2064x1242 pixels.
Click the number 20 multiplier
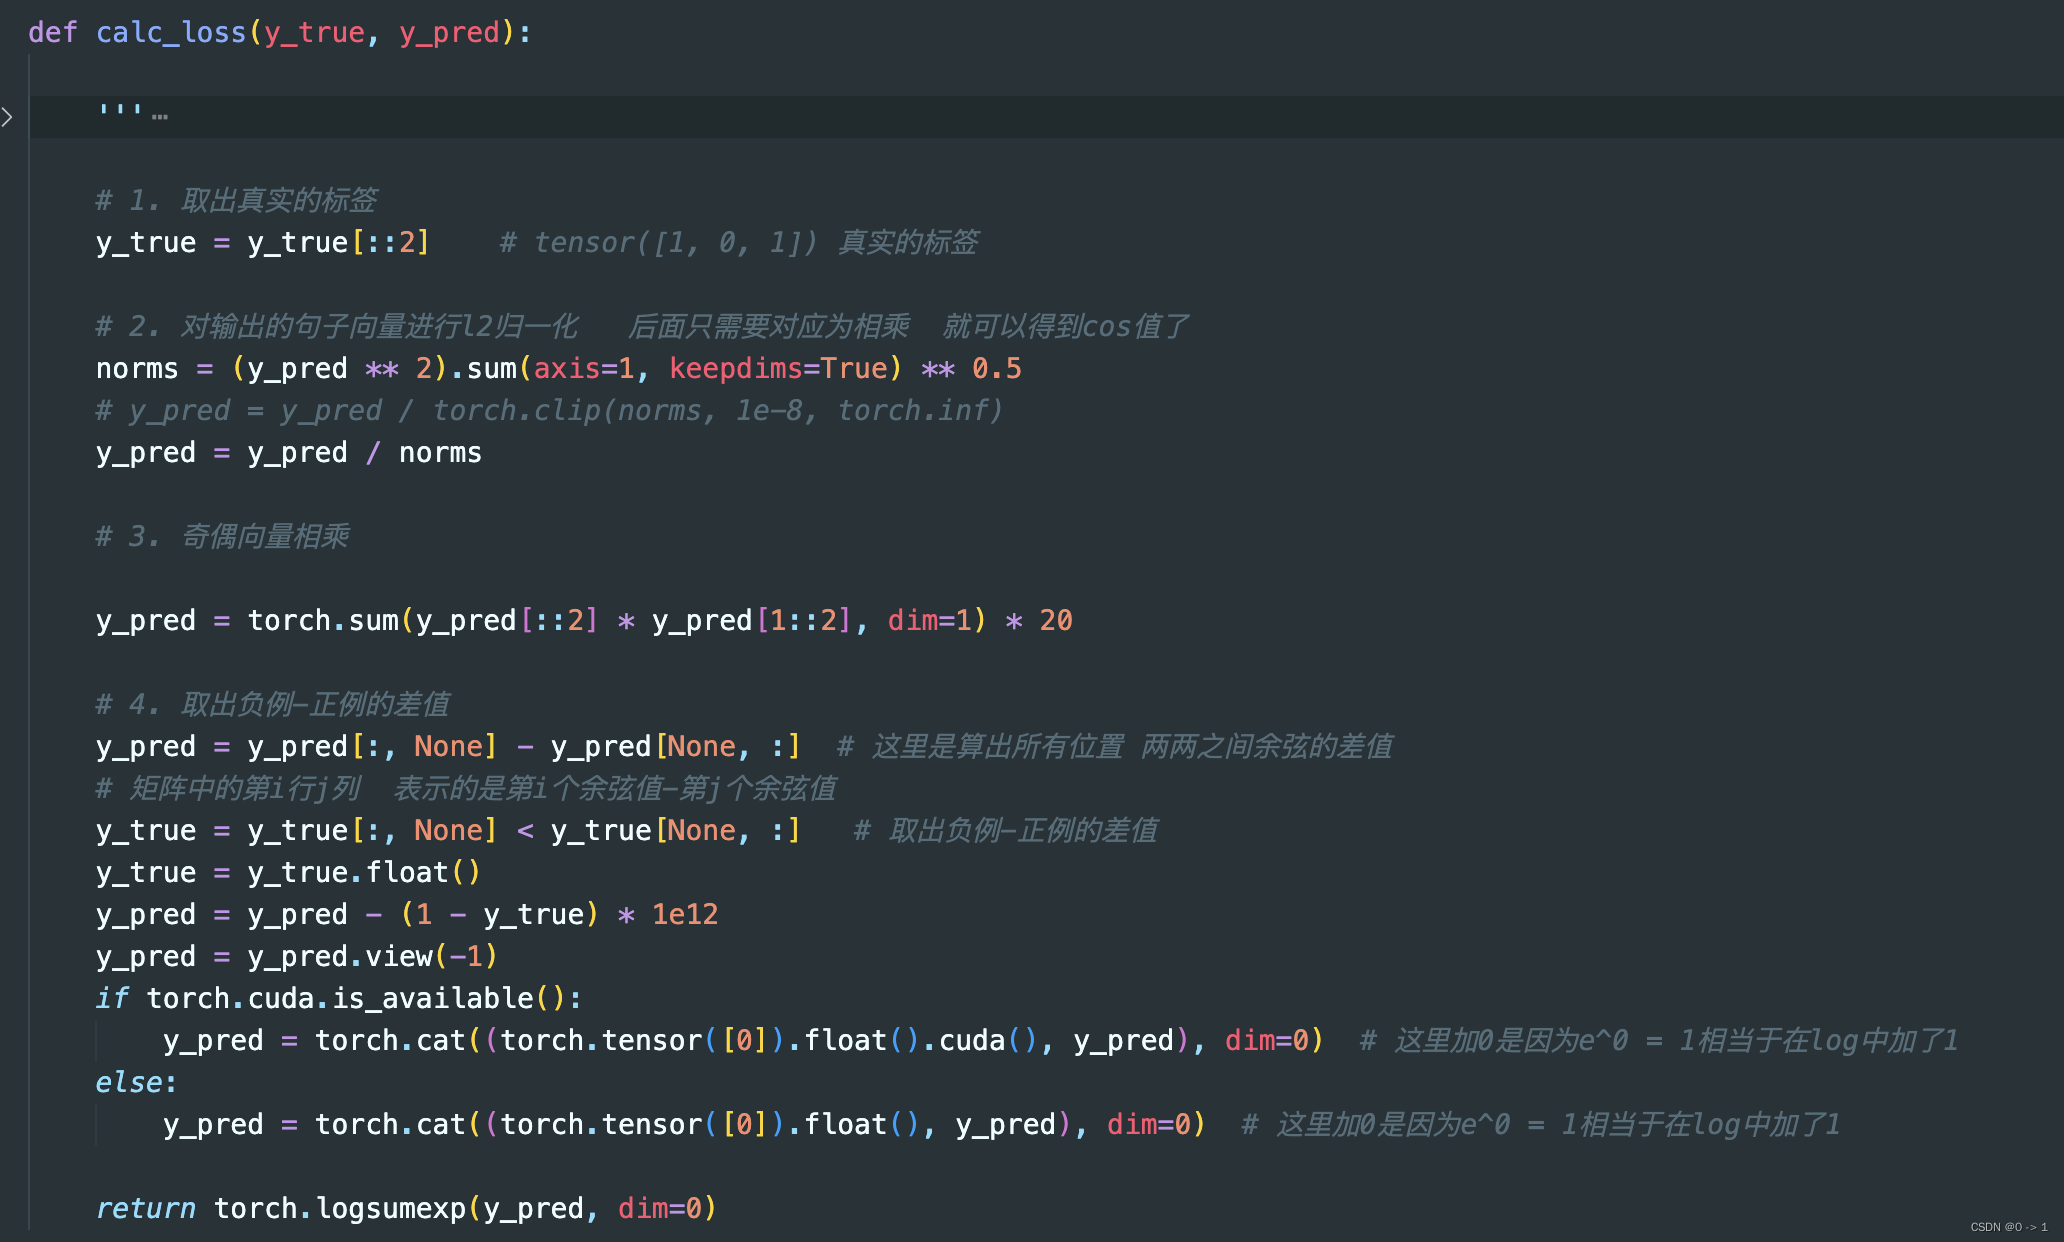(x=1055, y=621)
